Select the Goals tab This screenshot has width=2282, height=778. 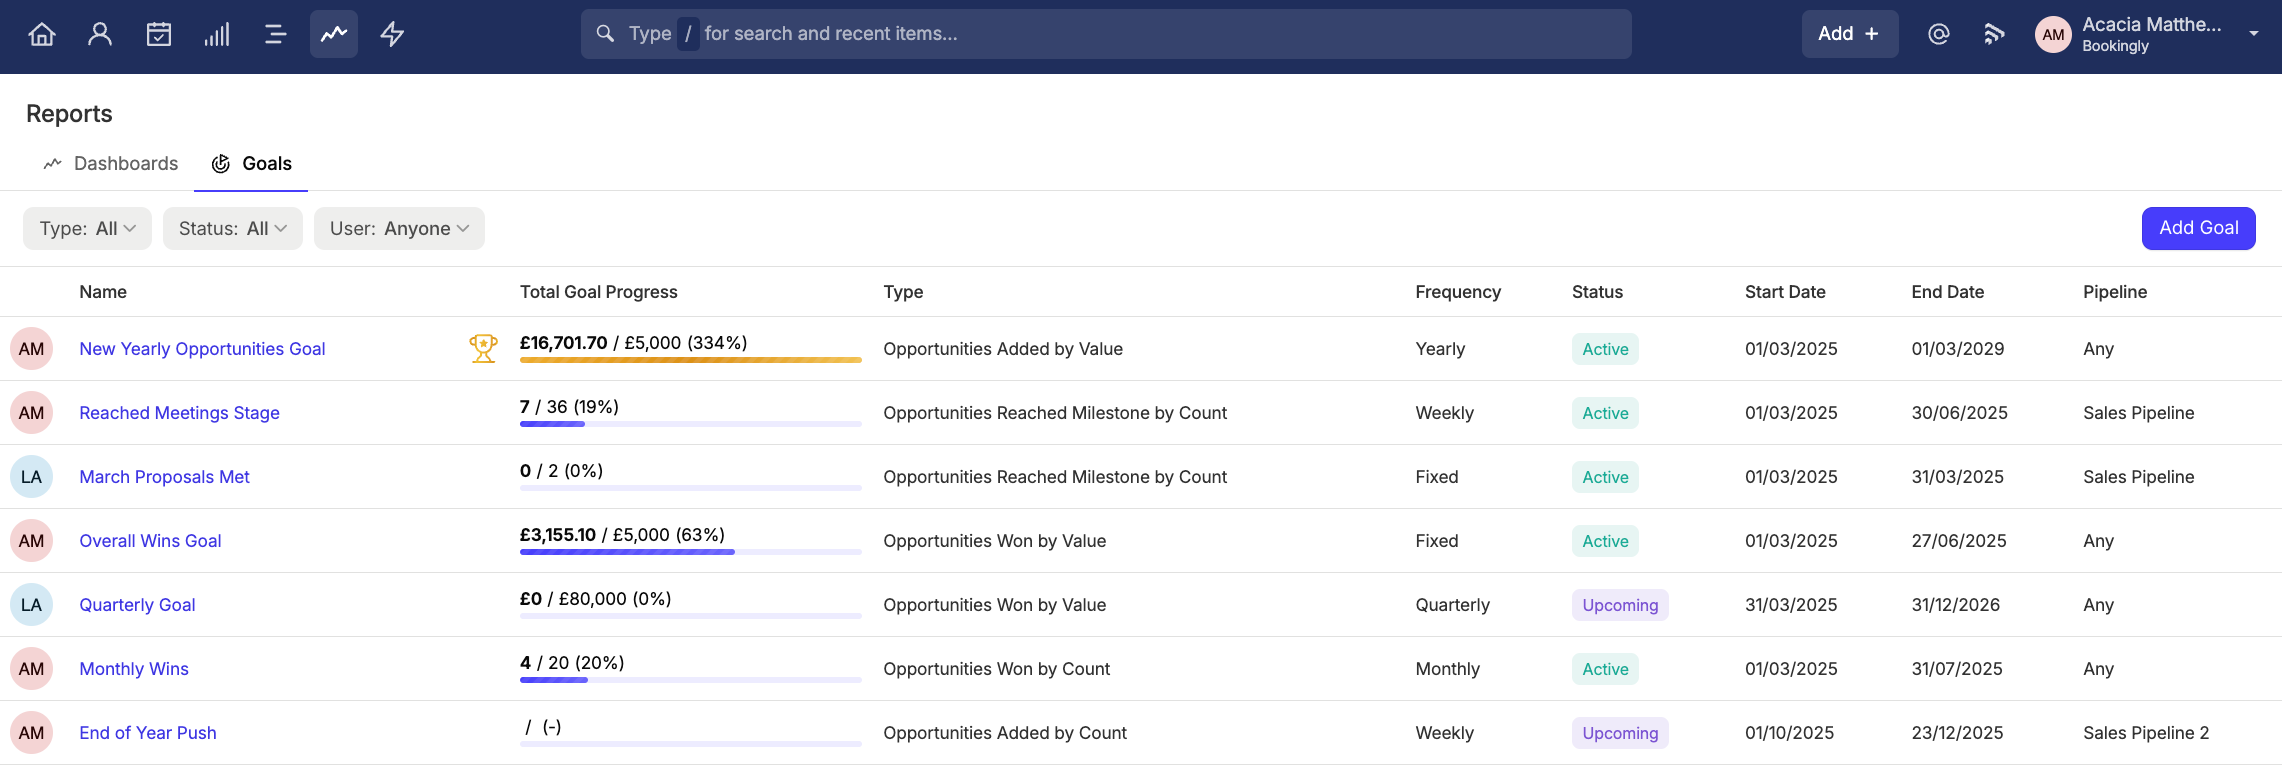(x=251, y=163)
